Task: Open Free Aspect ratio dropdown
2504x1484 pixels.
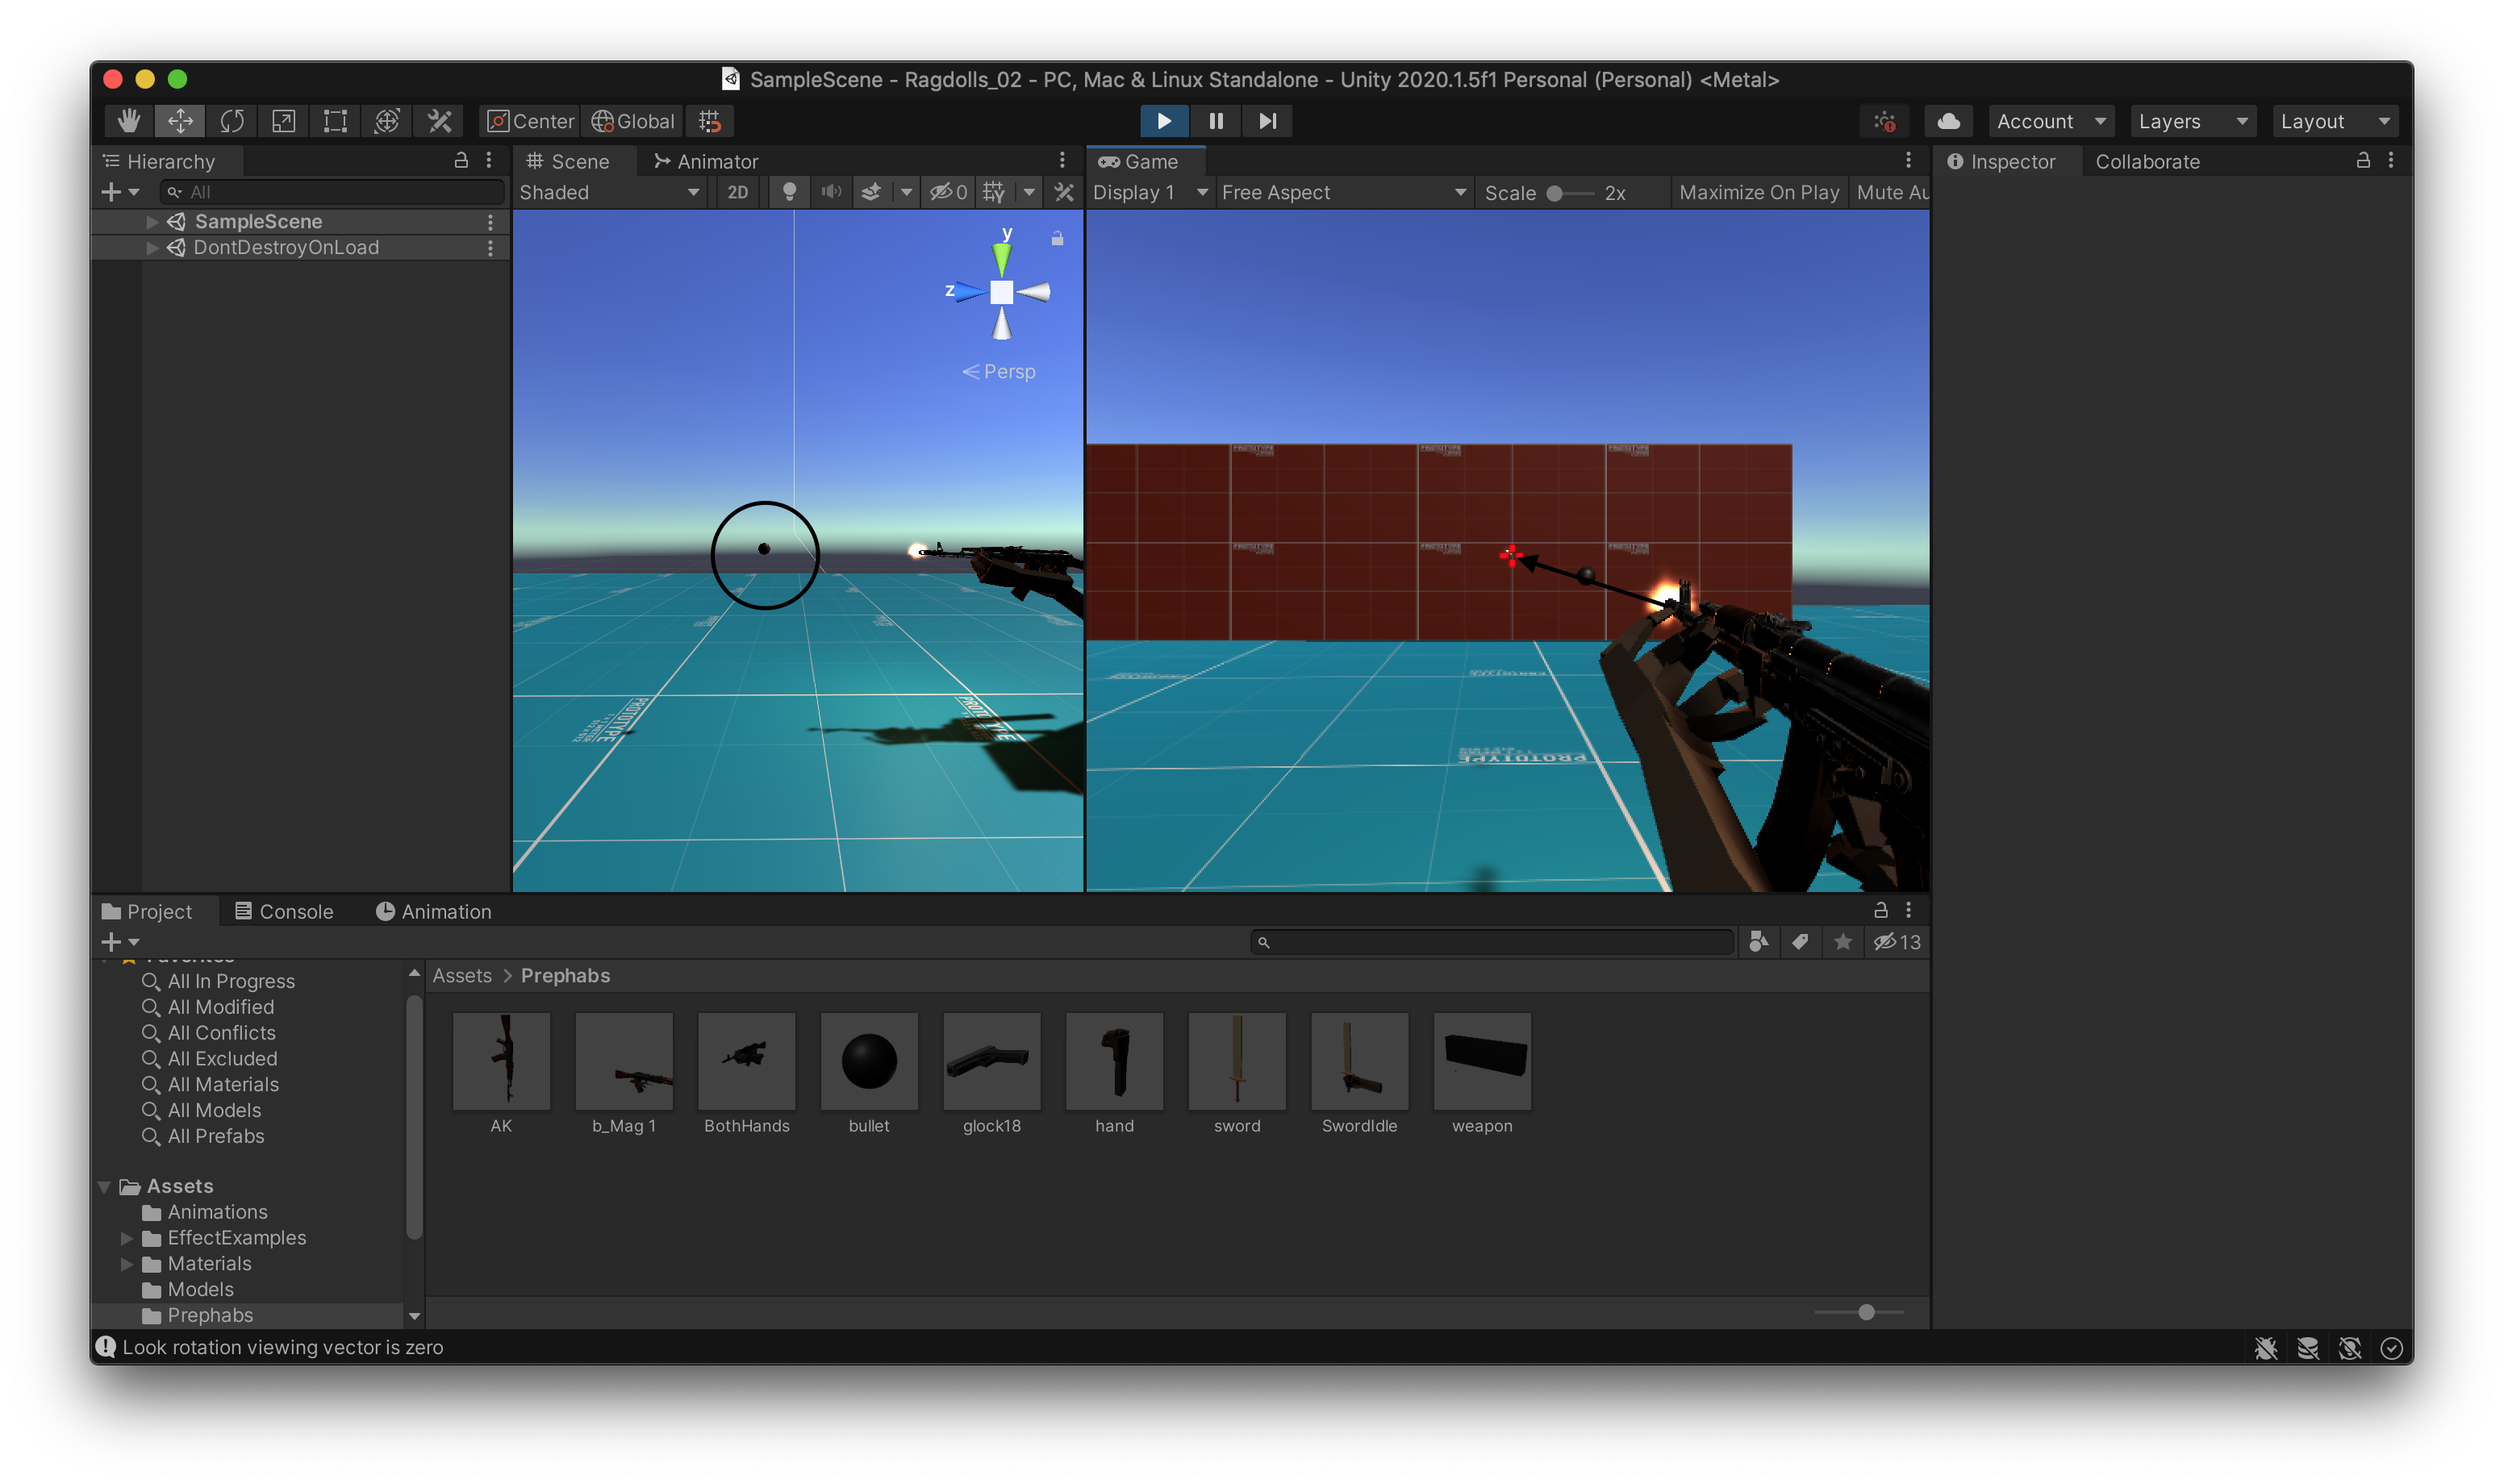Action: [1344, 192]
